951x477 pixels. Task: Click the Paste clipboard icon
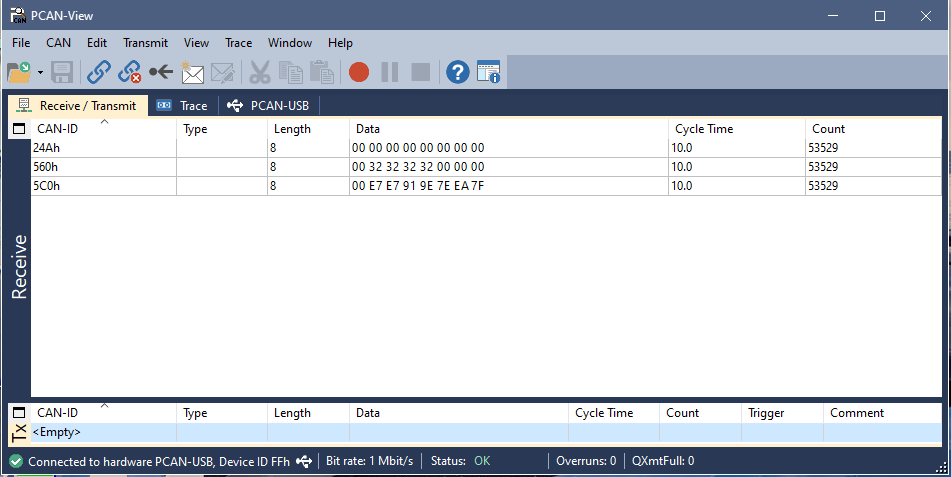click(321, 72)
